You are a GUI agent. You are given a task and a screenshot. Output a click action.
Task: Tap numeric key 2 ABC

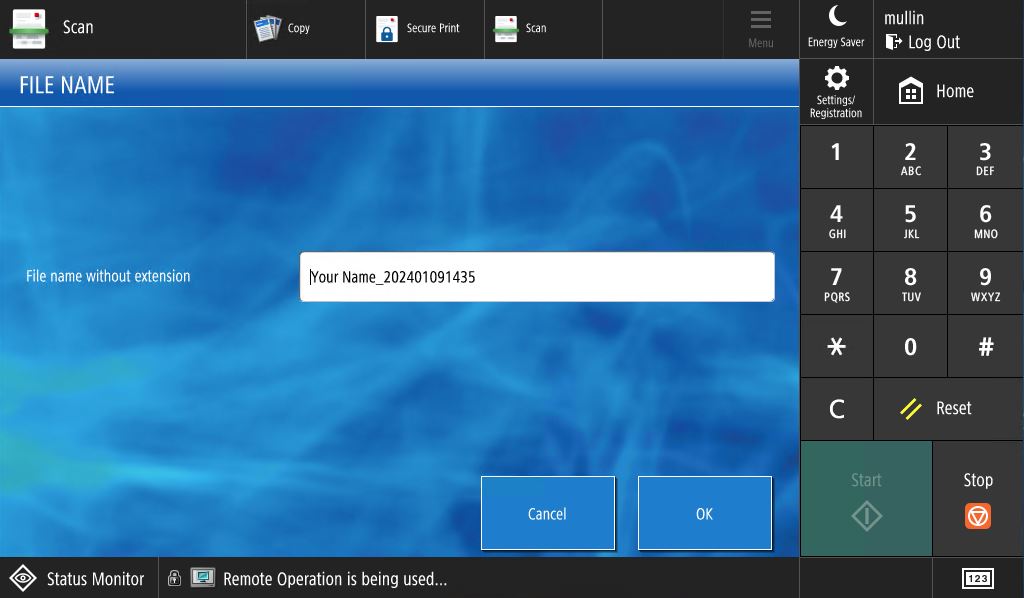(x=910, y=157)
